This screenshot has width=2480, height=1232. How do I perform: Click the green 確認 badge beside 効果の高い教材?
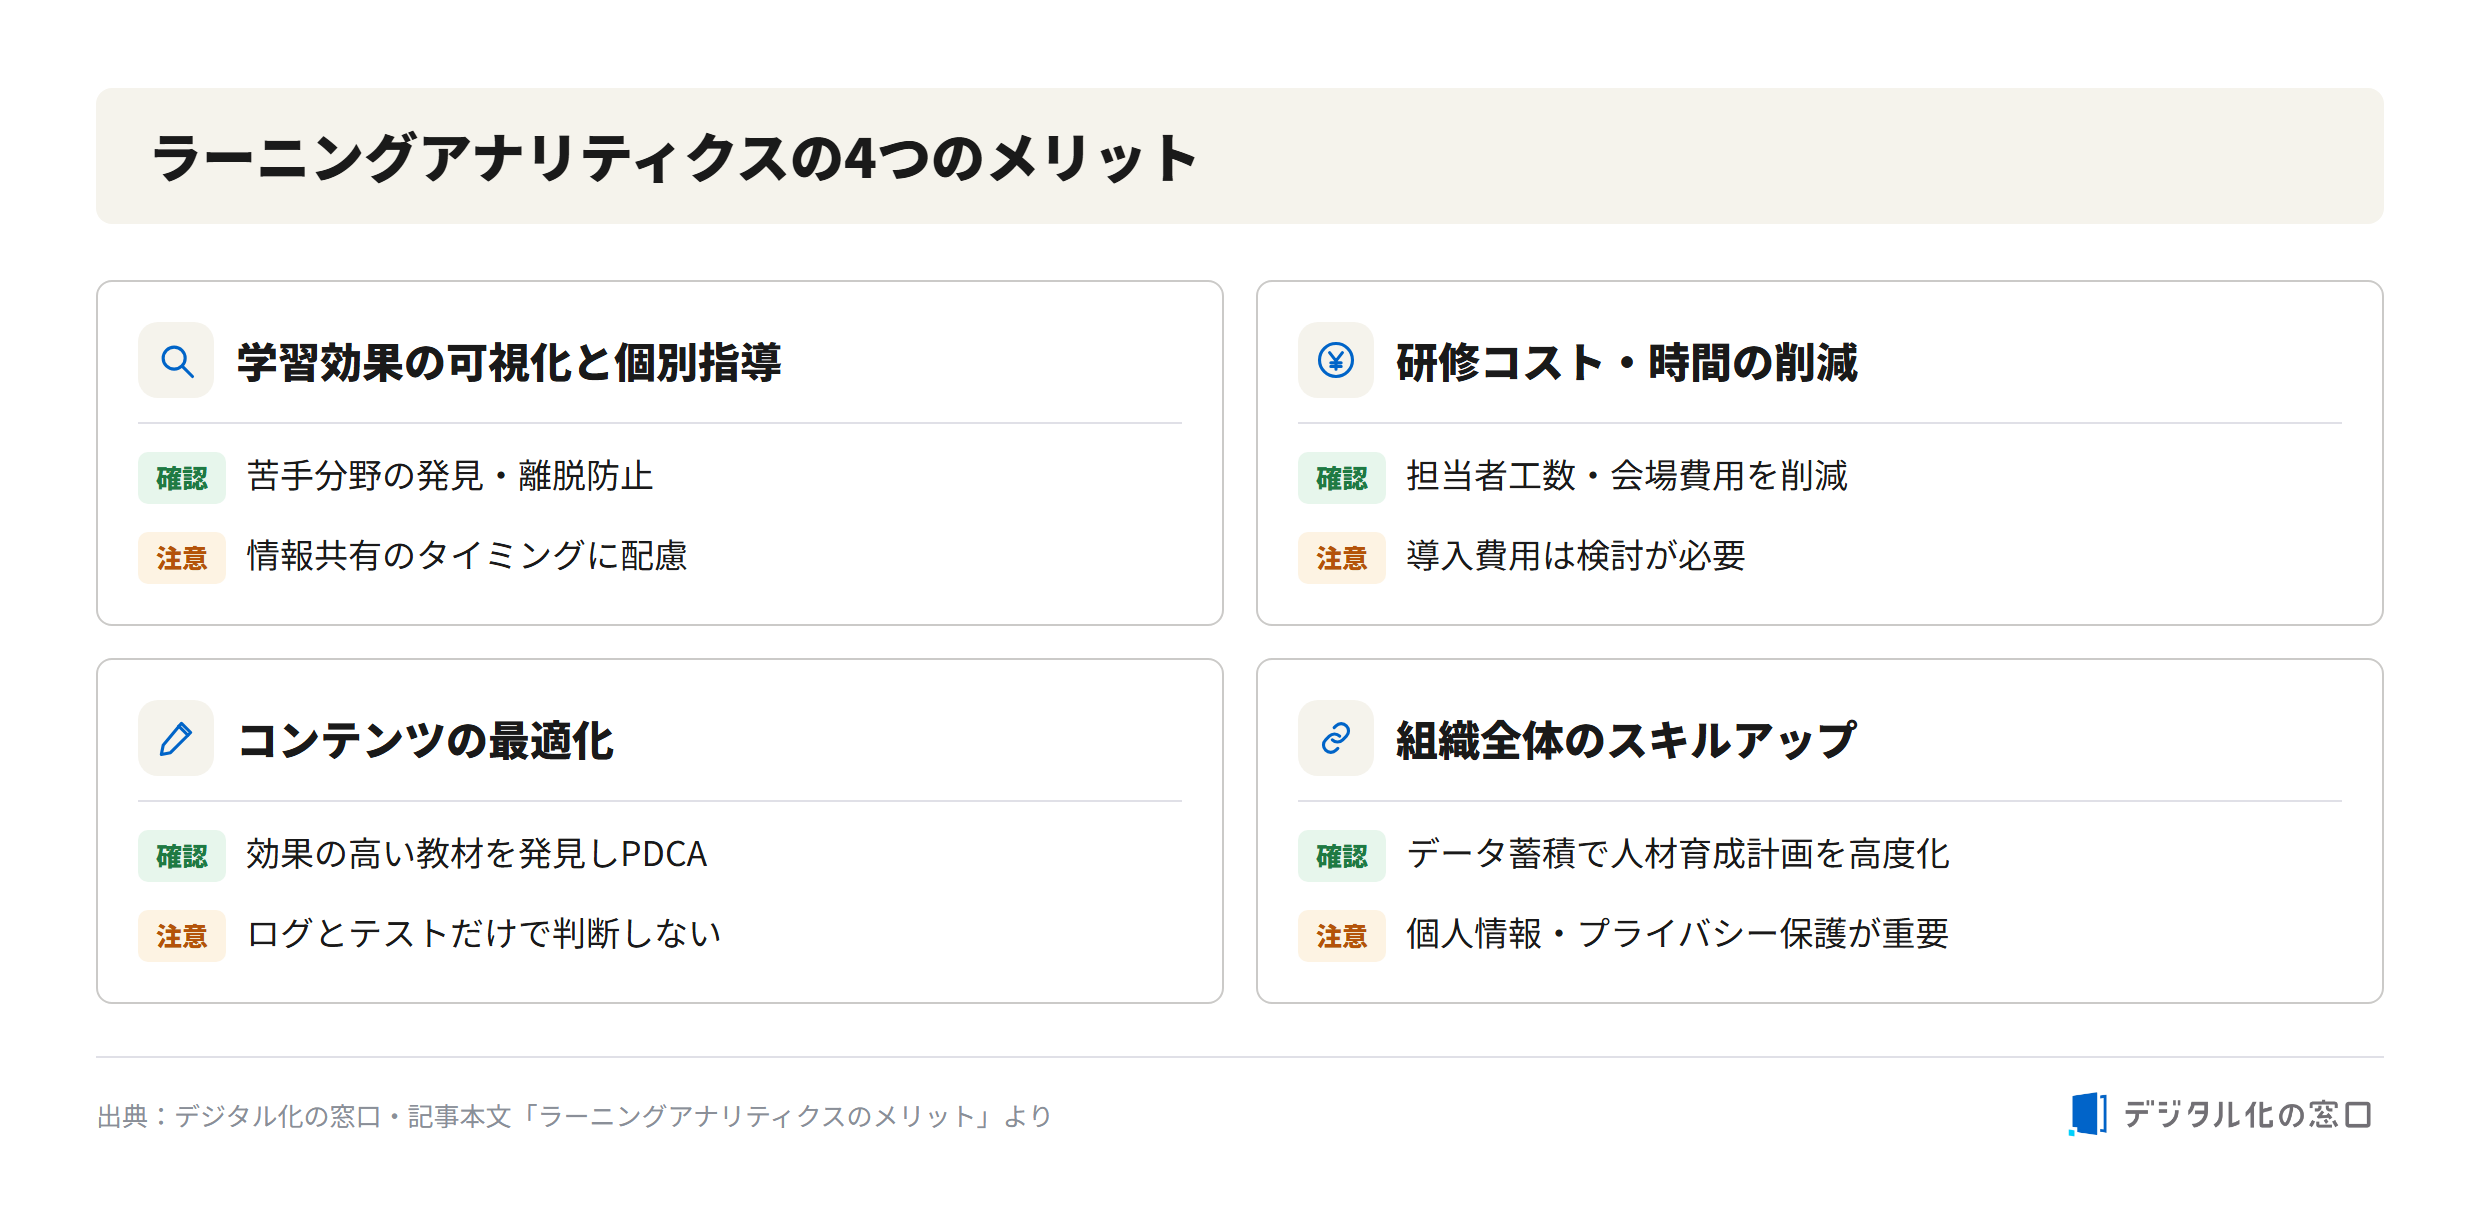click(182, 856)
